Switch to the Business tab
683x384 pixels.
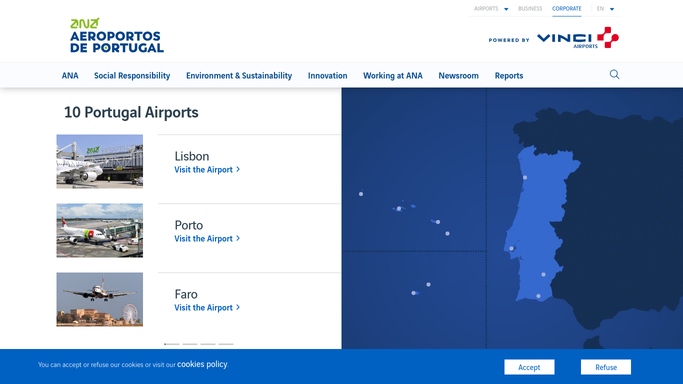530,9
